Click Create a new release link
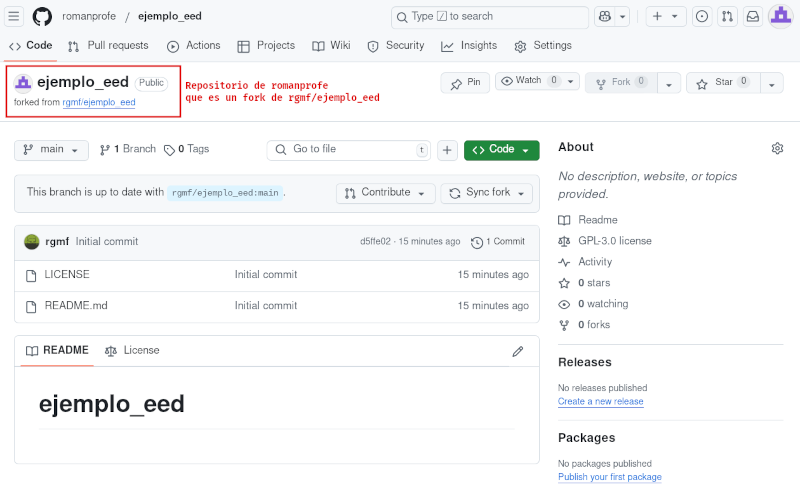800x489 pixels. [x=600, y=401]
